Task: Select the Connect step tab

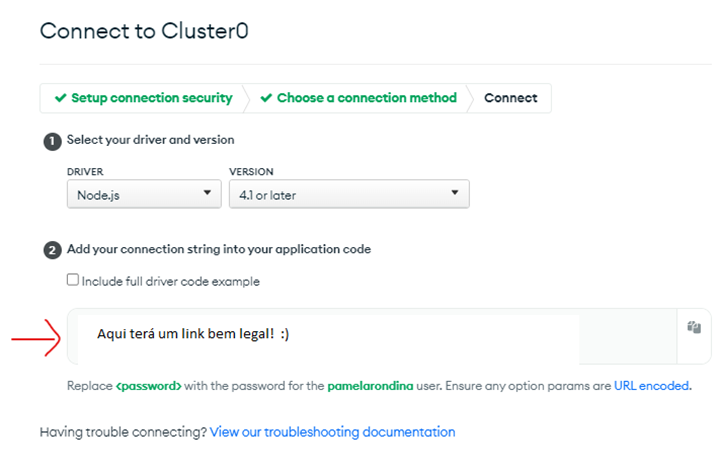Action: (511, 98)
